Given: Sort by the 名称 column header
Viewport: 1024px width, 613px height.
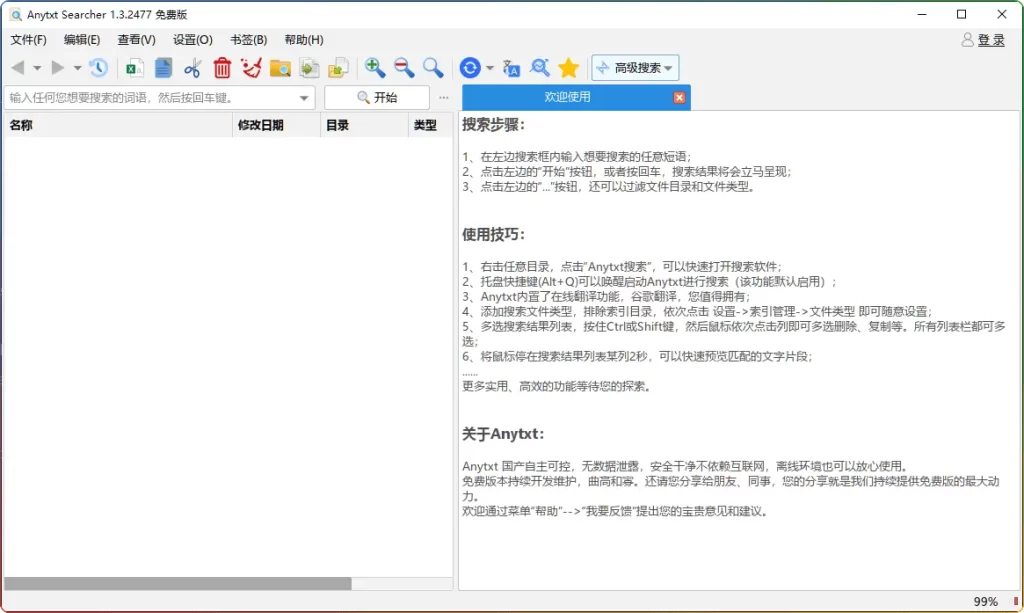Looking at the screenshot, I should click(x=118, y=125).
